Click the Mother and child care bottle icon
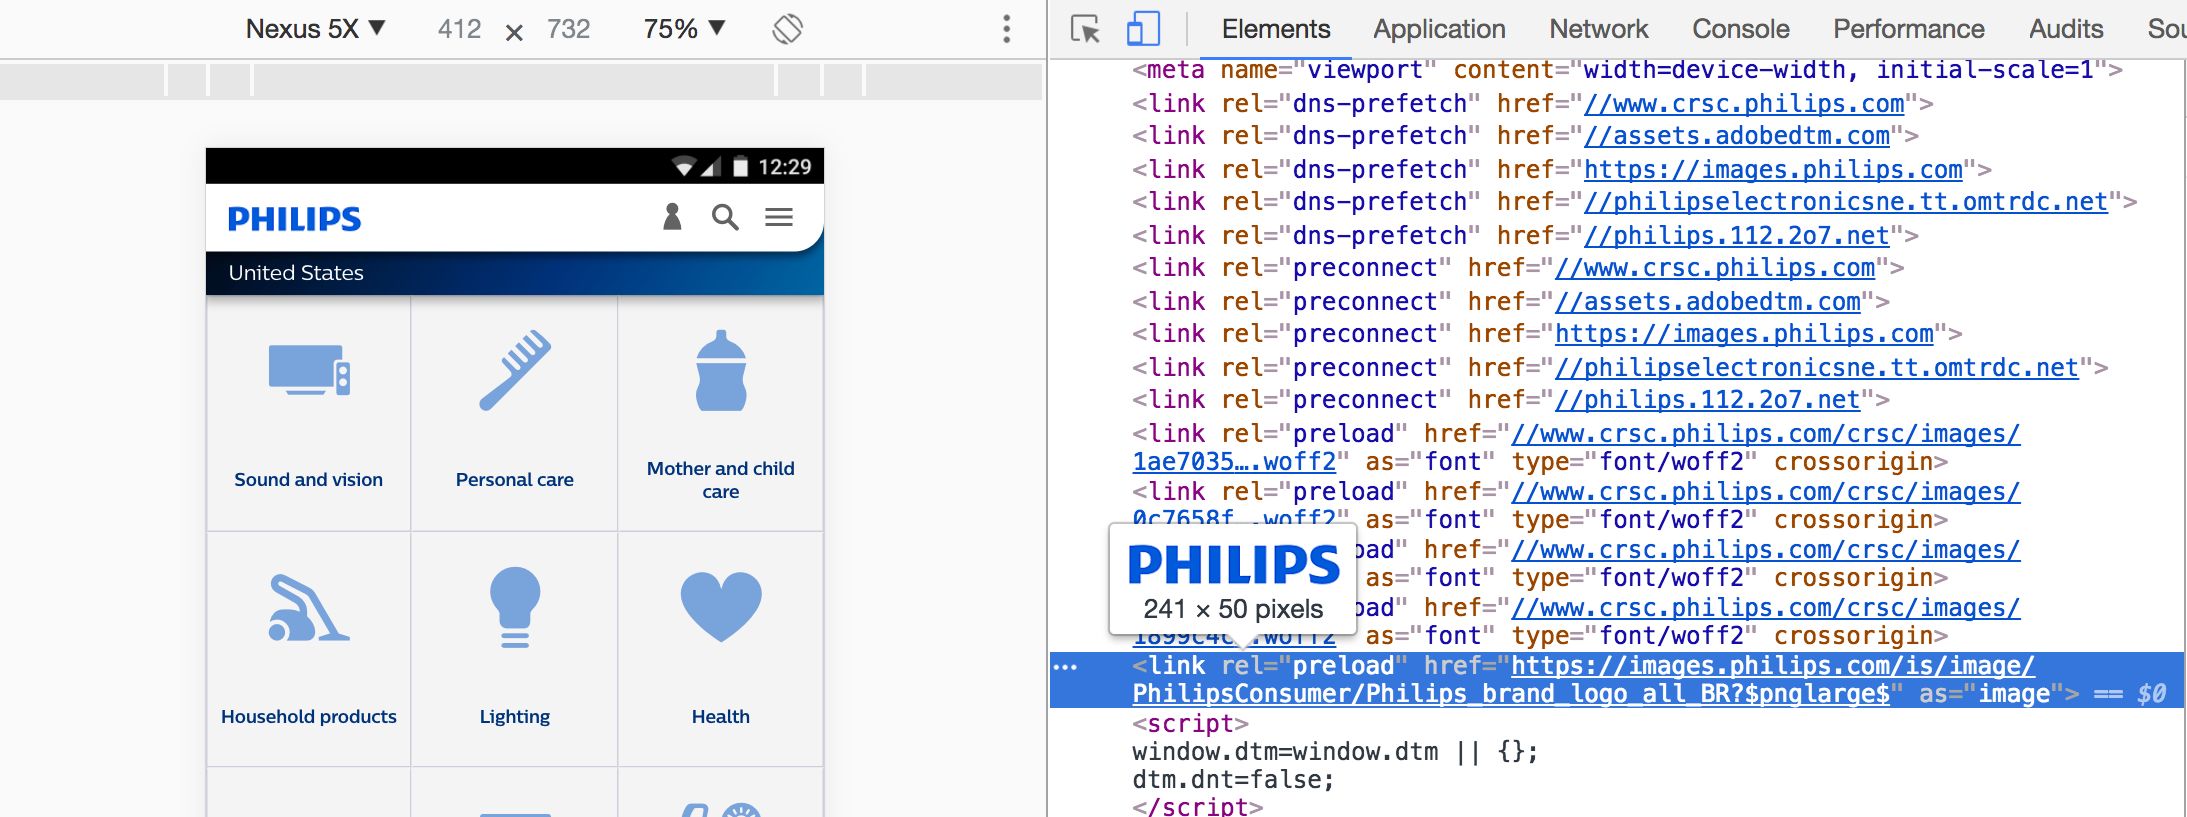2187x817 pixels. (721, 371)
